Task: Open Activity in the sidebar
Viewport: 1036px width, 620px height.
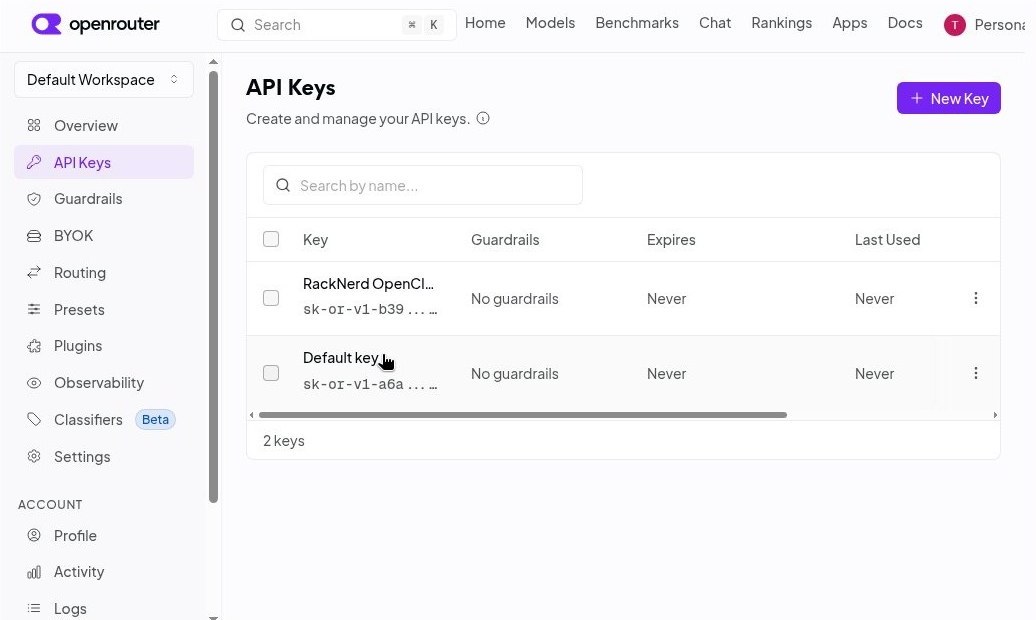Action: [104, 572]
